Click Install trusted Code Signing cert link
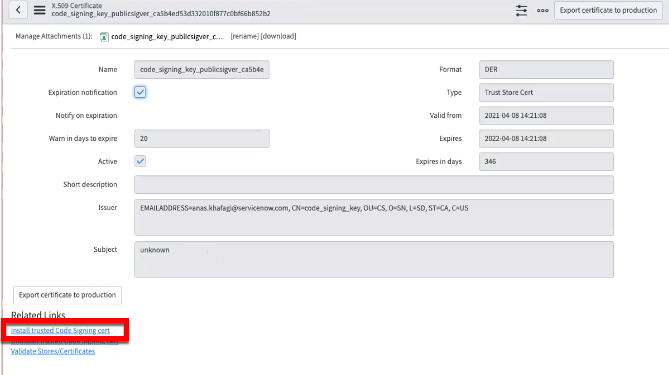Screen dimensions: 669x375 [x=60, y=331]
